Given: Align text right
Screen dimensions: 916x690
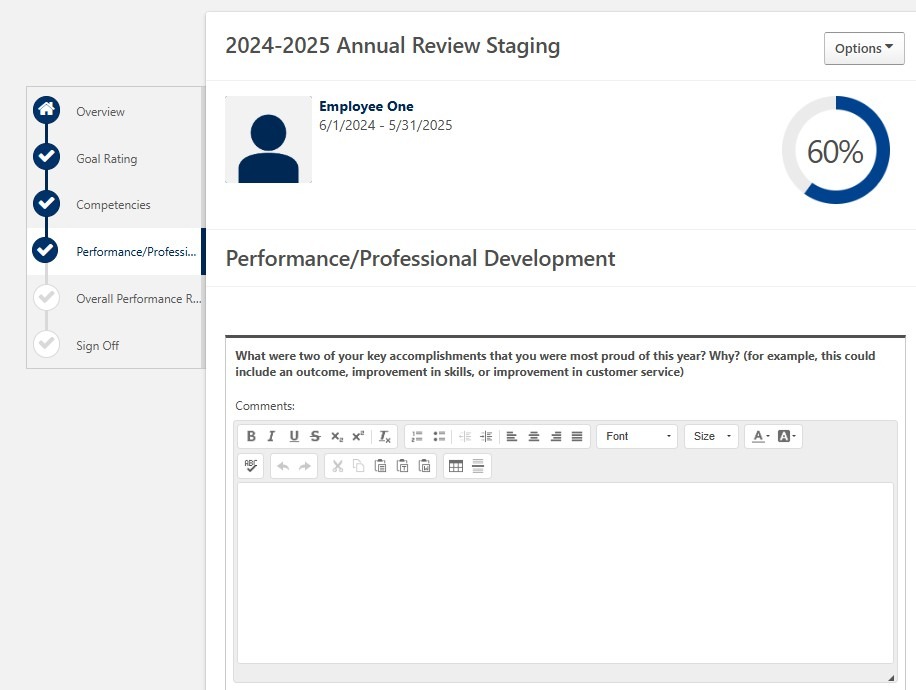Looking at the screenshot, I should tap(556, 436).
